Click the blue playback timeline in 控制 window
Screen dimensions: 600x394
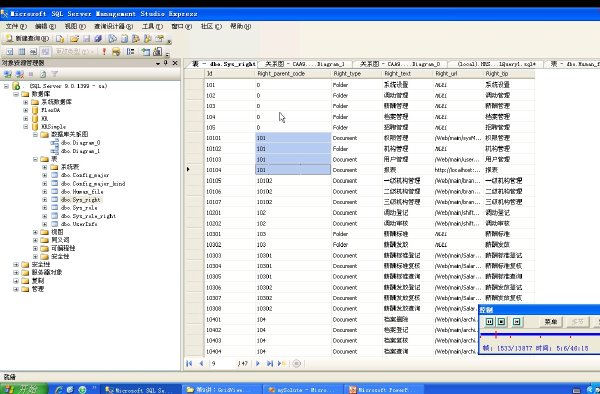(540, 335)
